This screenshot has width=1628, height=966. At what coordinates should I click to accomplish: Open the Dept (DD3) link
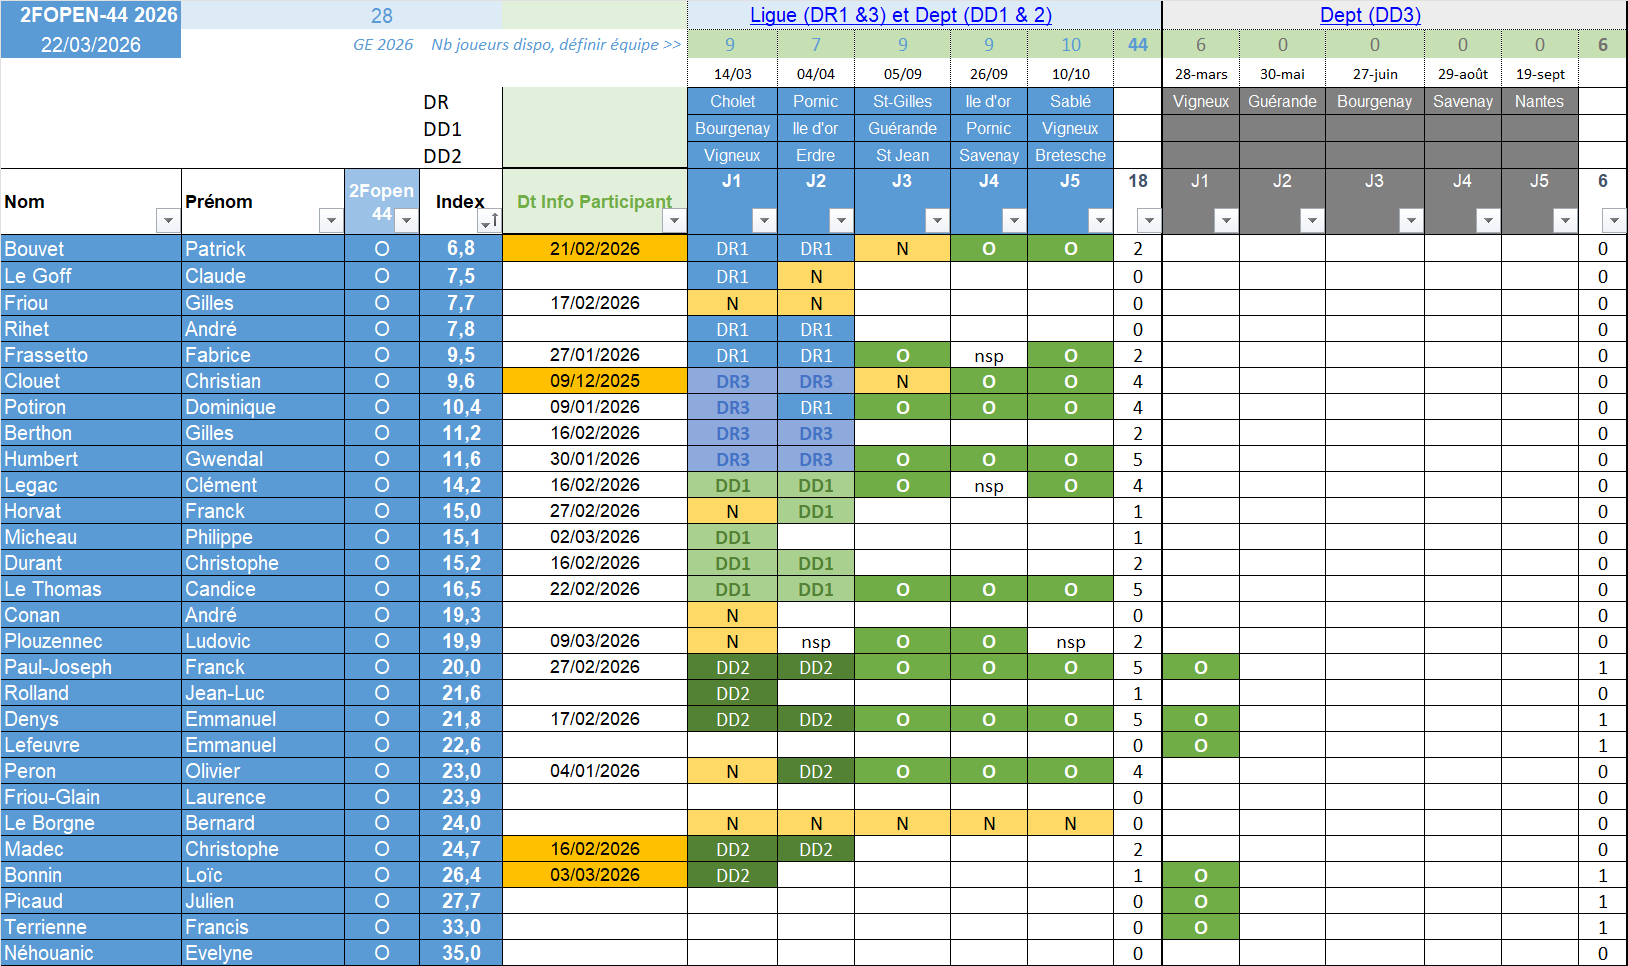click(x=1370, y=15)
